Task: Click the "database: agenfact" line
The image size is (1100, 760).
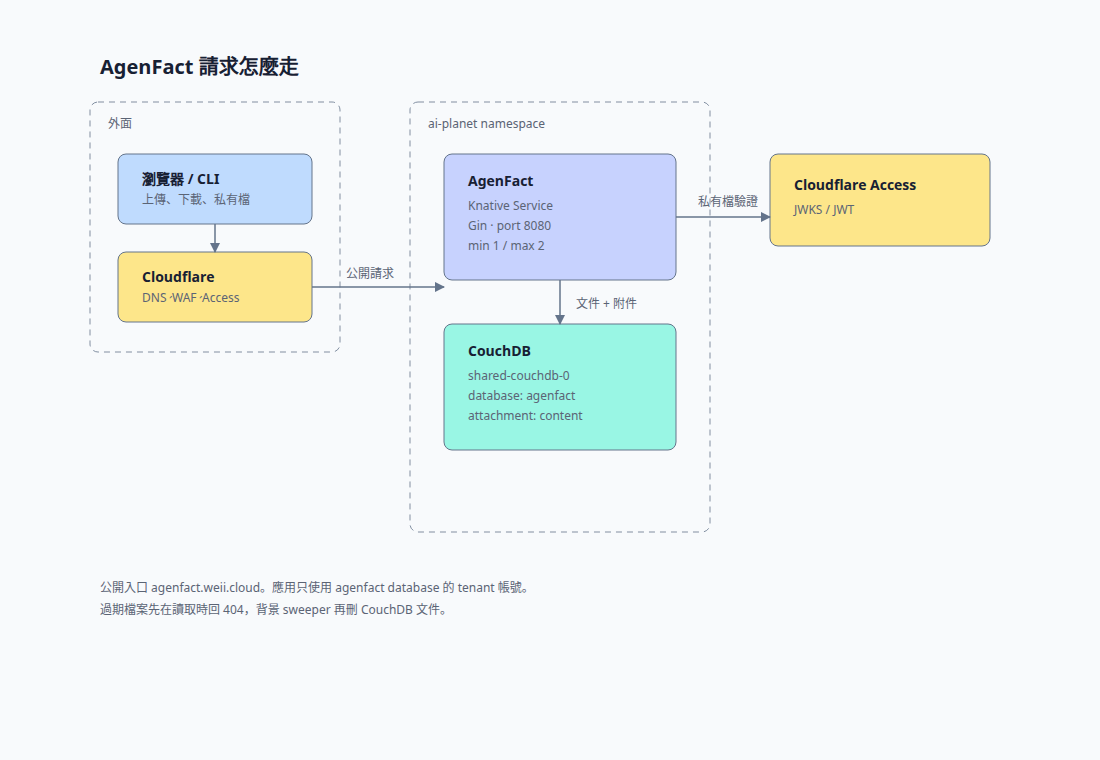Action: [x=521, y=396]
